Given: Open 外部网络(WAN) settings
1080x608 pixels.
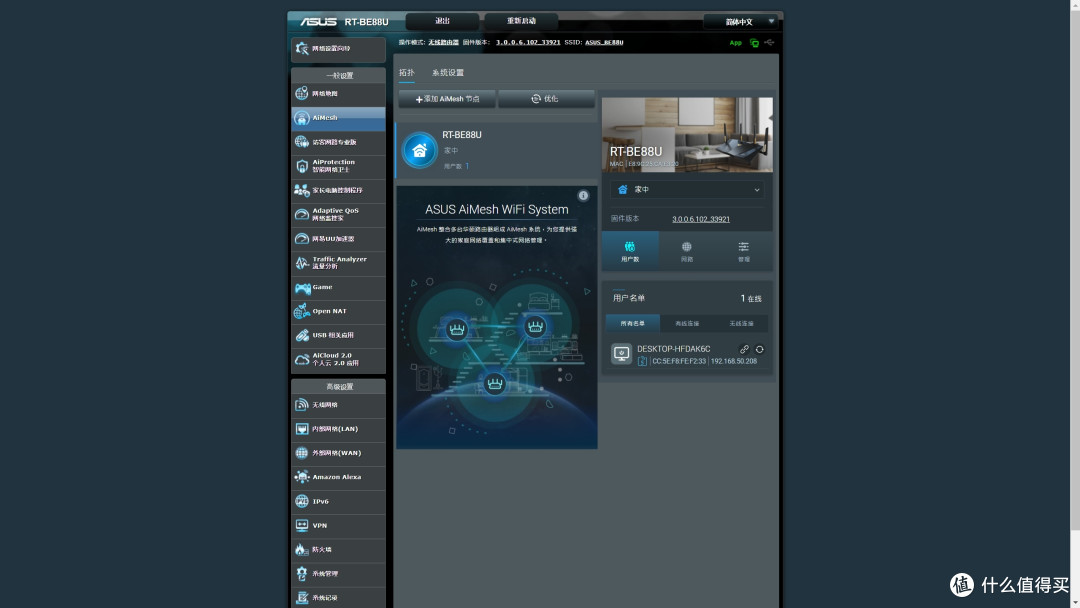Looking at the screenshot, I should coord(338,453).
